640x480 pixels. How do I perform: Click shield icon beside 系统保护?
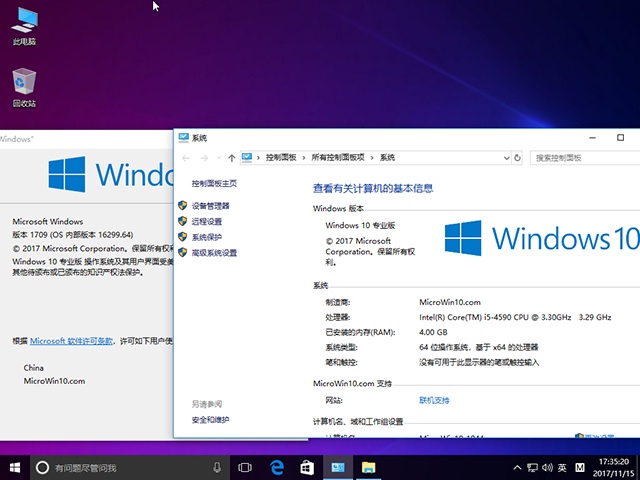tap(182, 237)
